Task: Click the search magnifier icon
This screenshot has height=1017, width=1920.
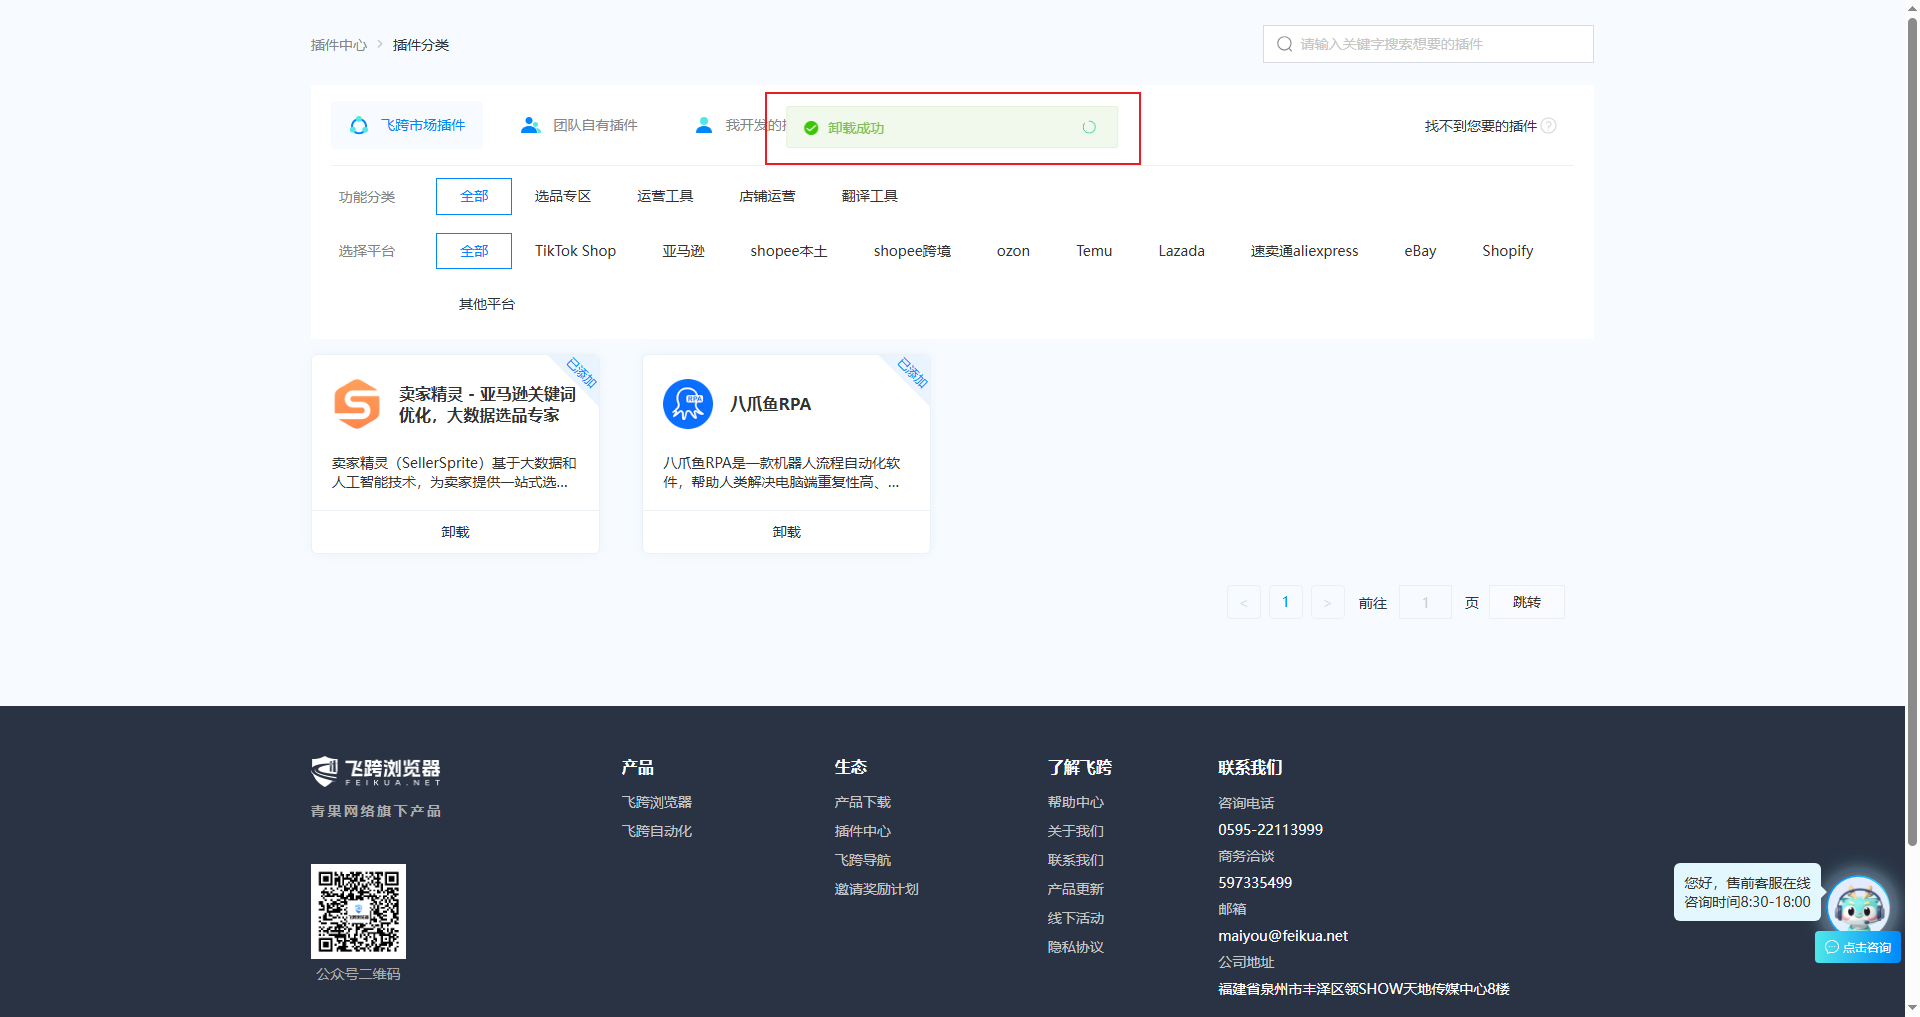Action: (1285, 44)
